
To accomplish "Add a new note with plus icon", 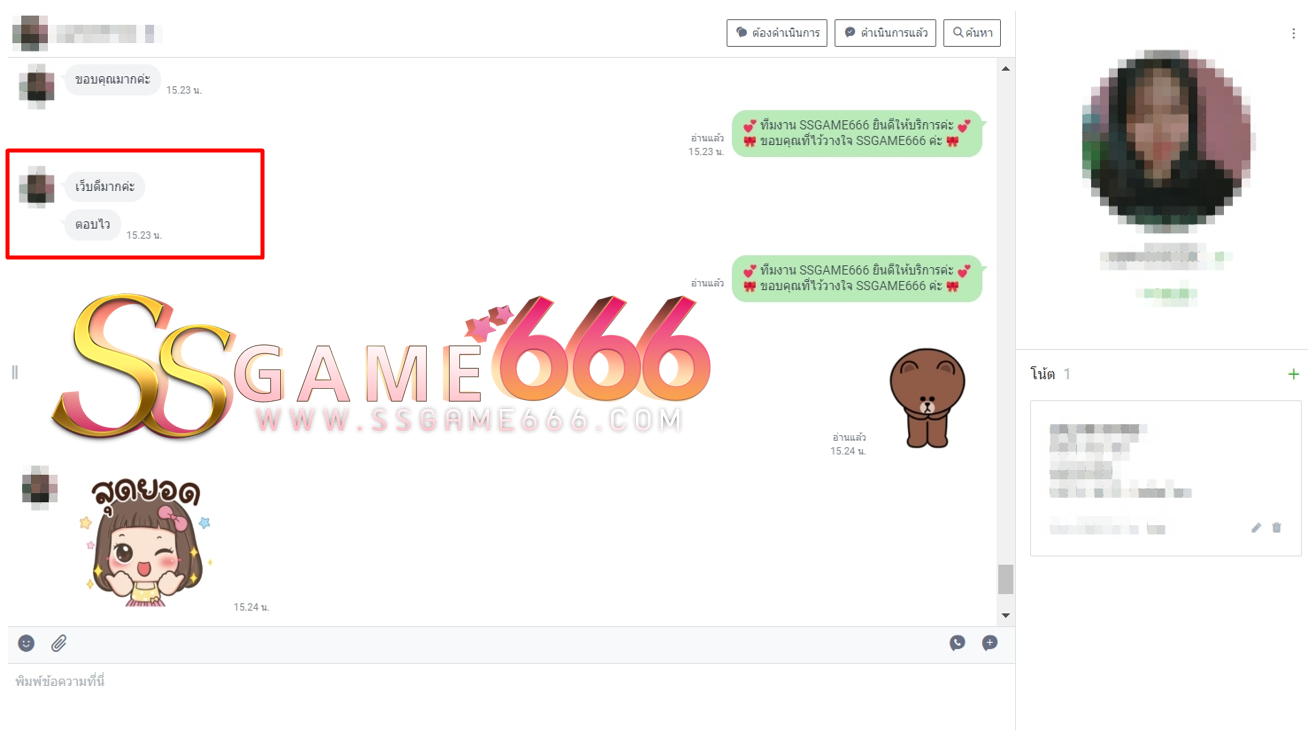I will [x=1293, y=374].
